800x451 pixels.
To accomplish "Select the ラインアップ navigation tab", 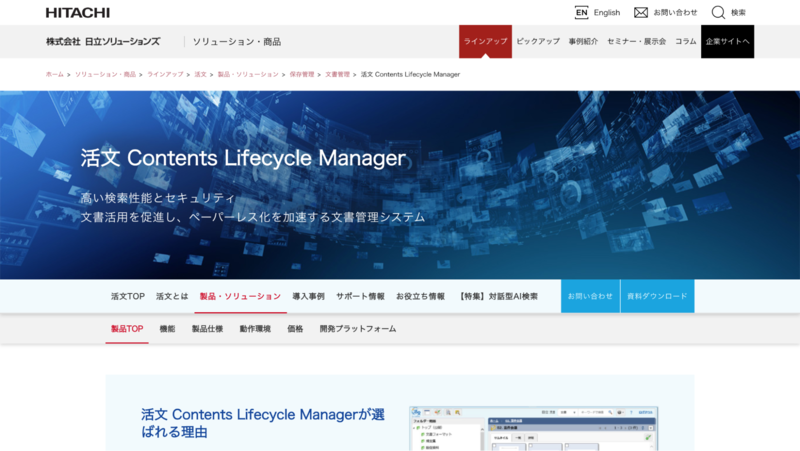I will pyautogui.click(x=485, y=41).
